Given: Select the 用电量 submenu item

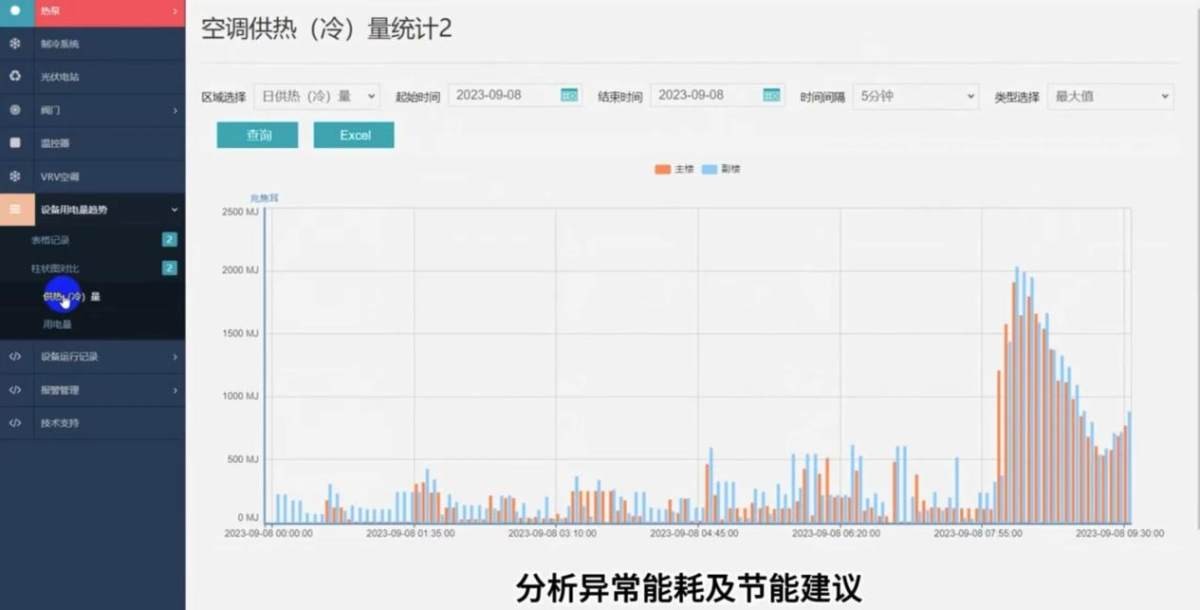Looking at the screenshot, I should (x=57, y=324).
